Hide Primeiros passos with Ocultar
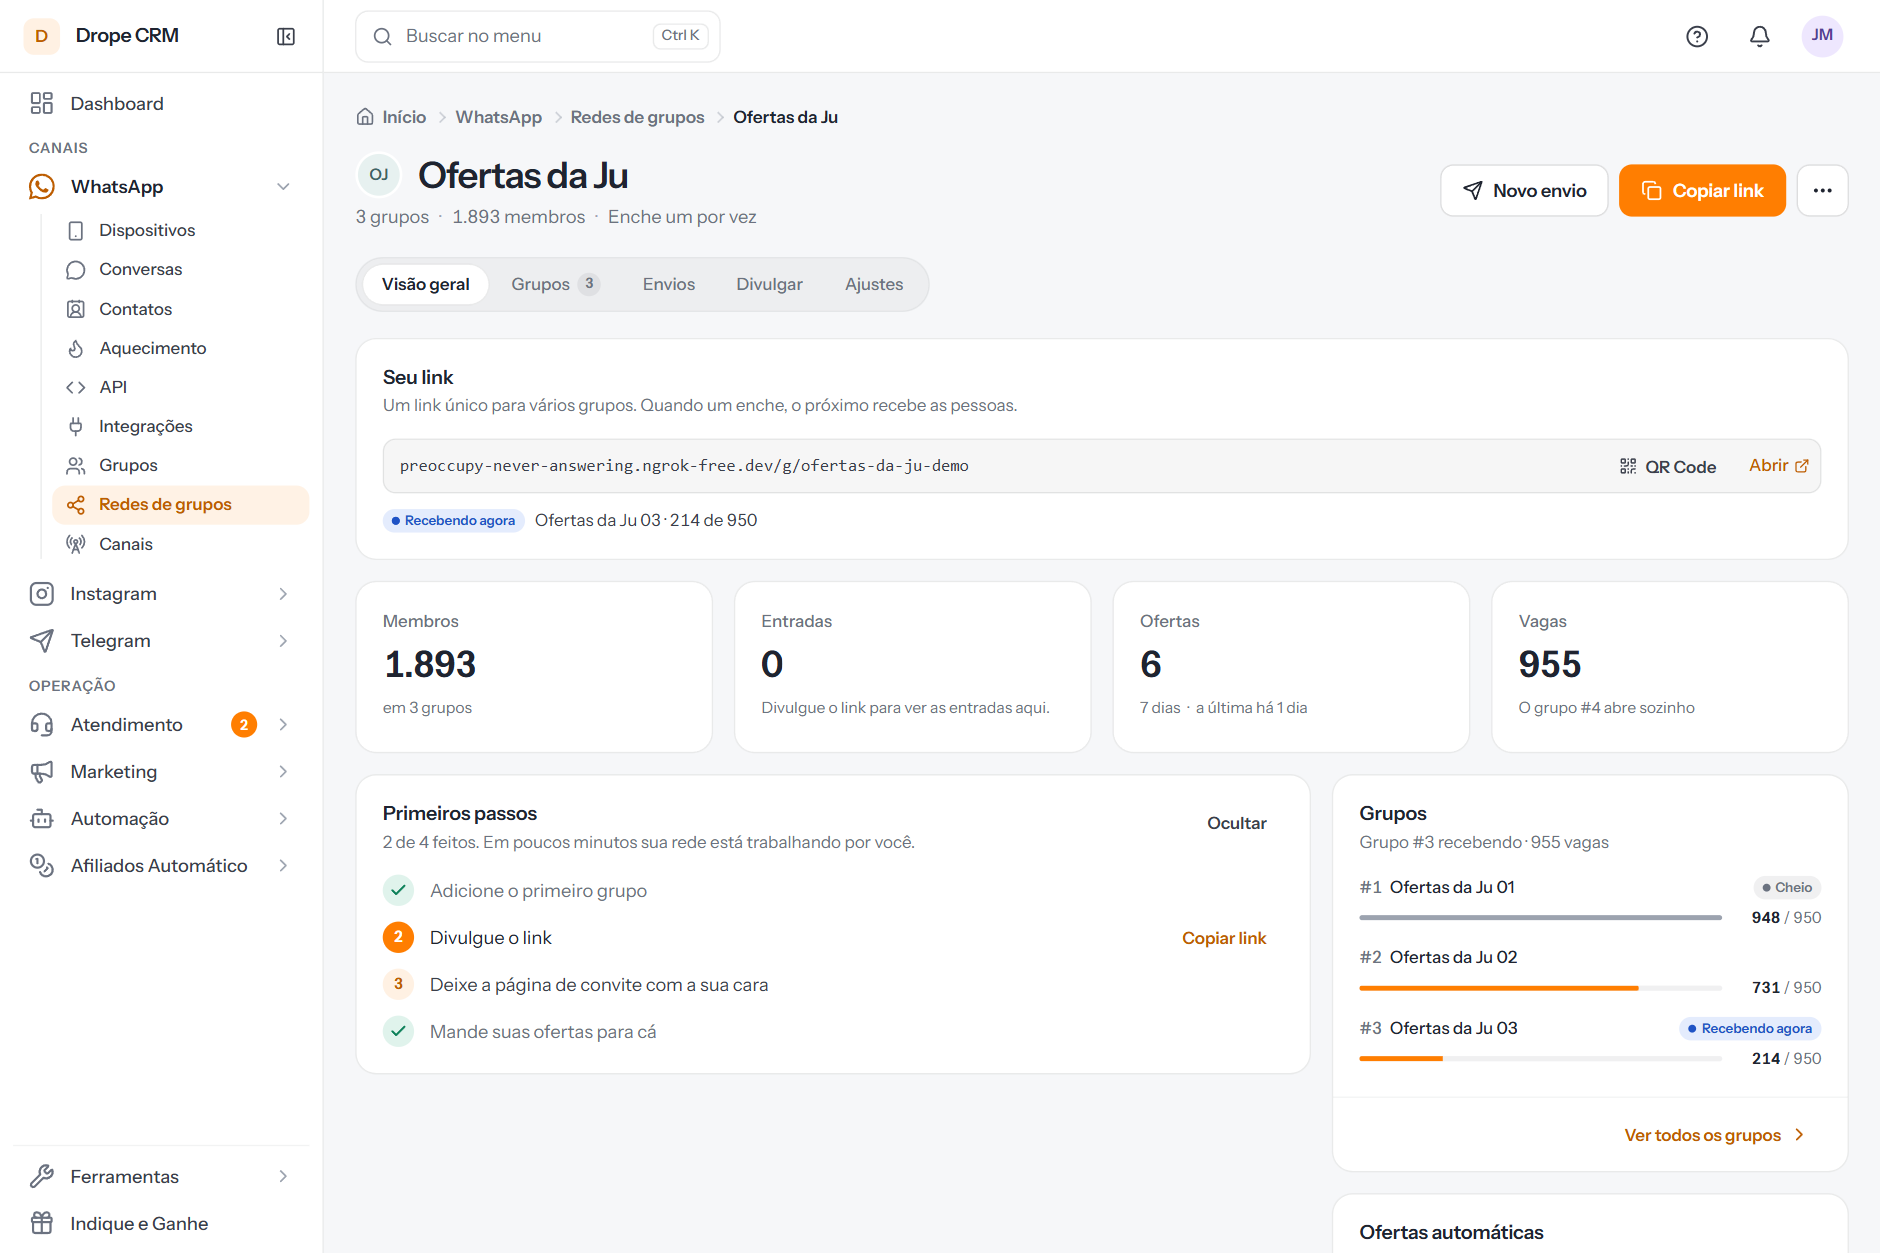Screen dimensions: 1880x1253 point(1236,823)
